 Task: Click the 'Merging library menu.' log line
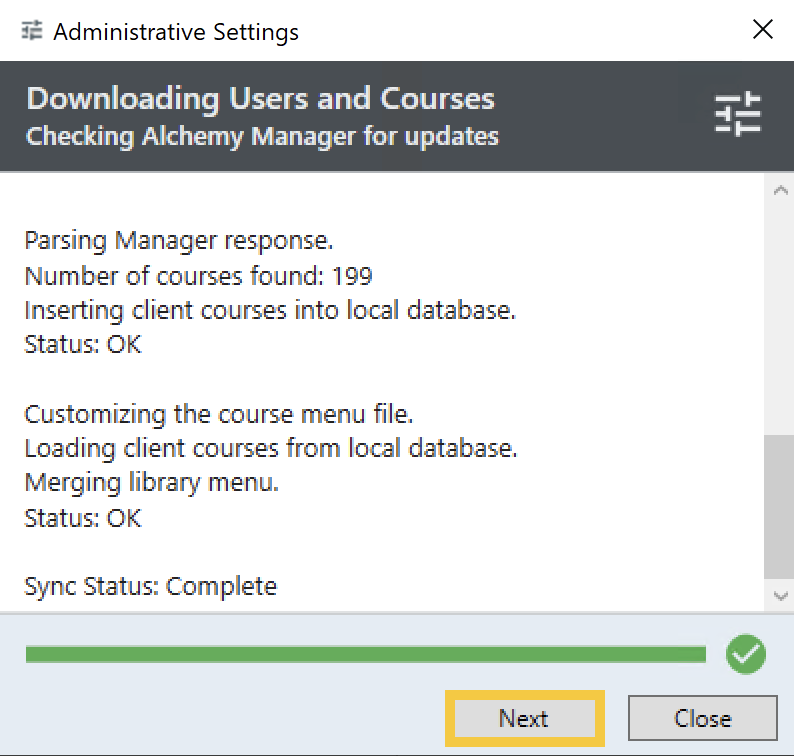pos(151,483)
